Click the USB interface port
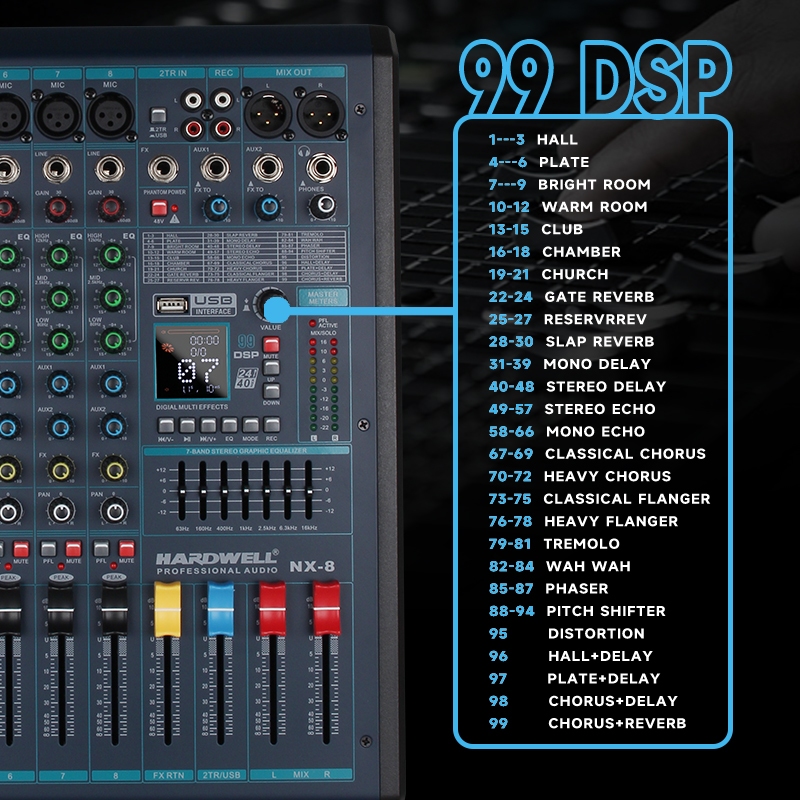Screen dimensions: 800x800 pos(171,305)
